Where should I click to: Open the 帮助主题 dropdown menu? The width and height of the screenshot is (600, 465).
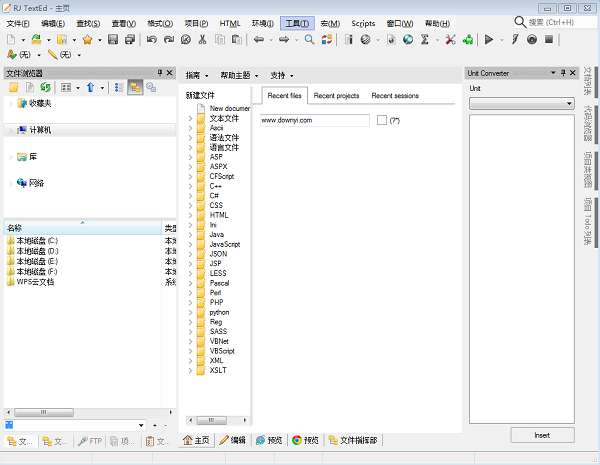pyautogui.click(x=240, y=75)
